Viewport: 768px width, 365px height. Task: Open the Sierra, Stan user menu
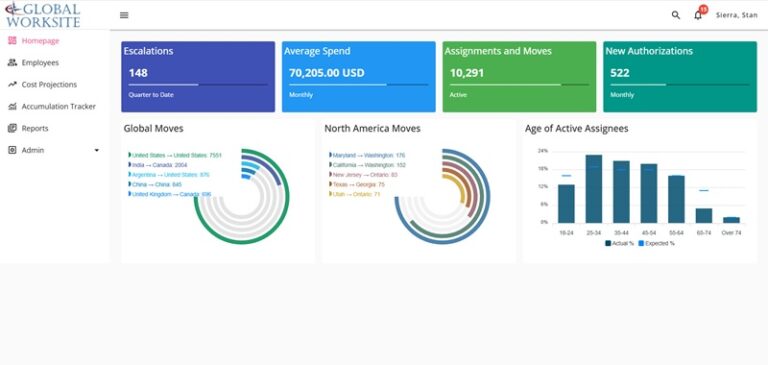(x=737, y=15)
